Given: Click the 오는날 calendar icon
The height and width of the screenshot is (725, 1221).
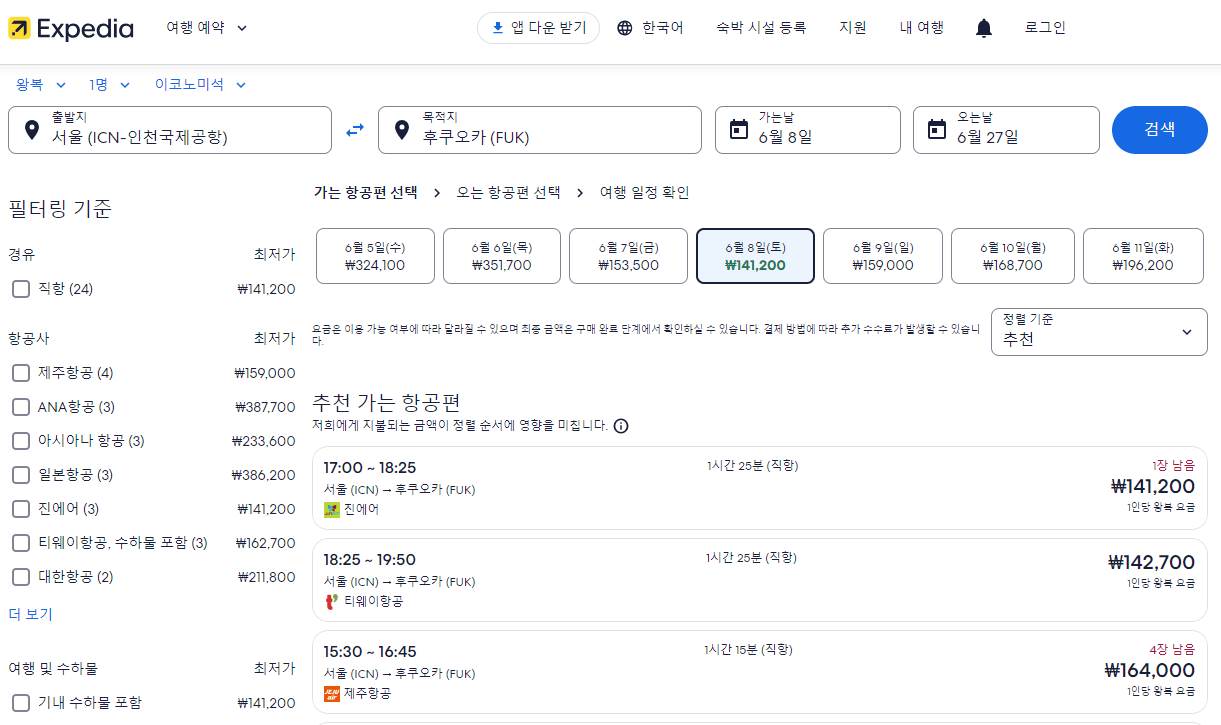Looking at the screenshot, I should point(937,129).
